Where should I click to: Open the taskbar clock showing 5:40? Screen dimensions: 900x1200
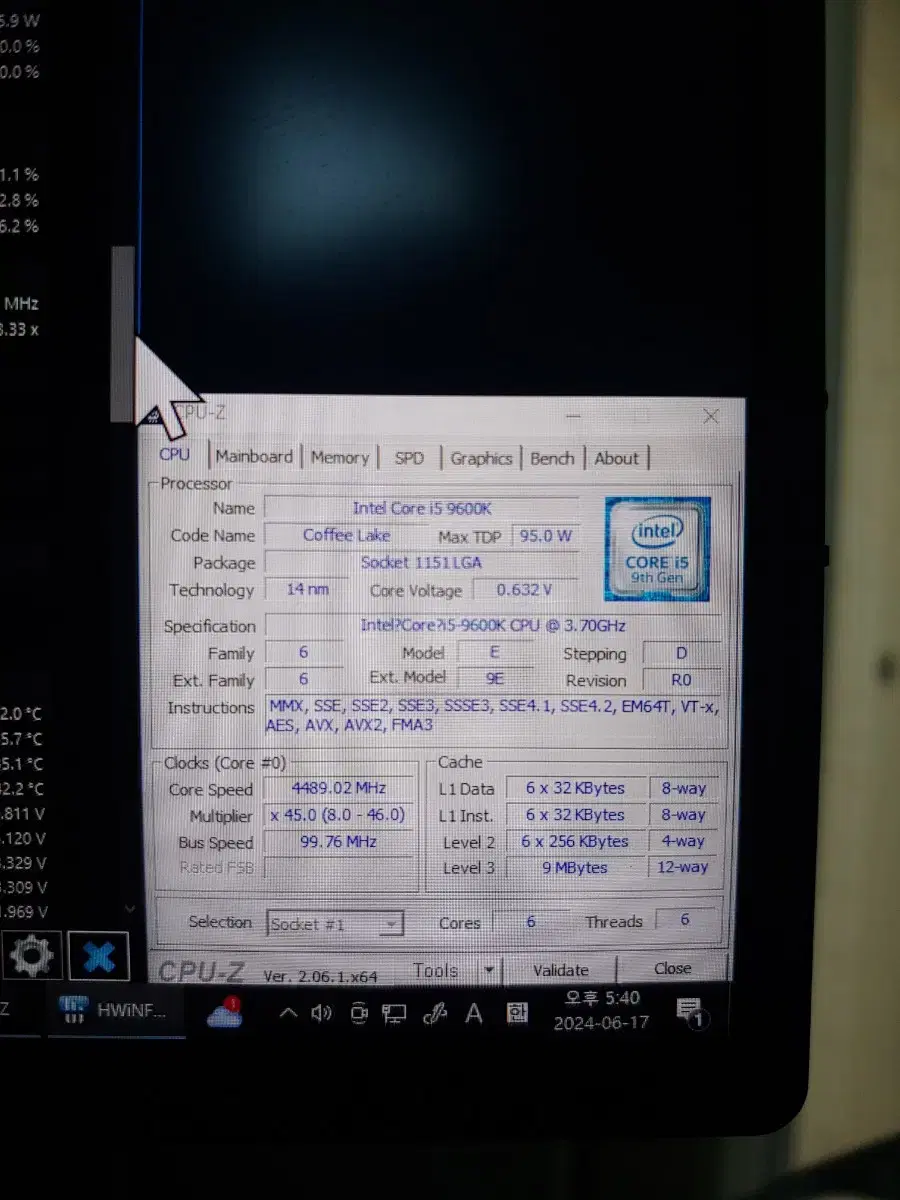(x=602, y=1010)
